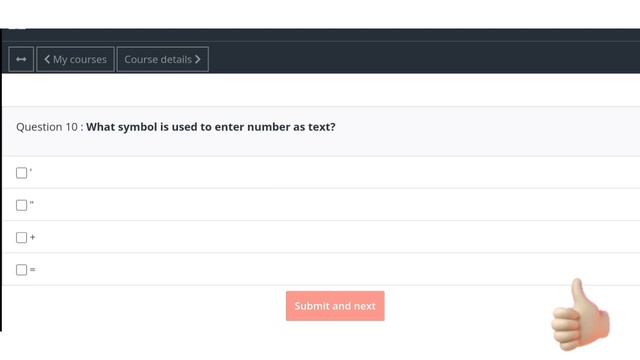
Task: Go back to My courses
Action: [75, 60]
